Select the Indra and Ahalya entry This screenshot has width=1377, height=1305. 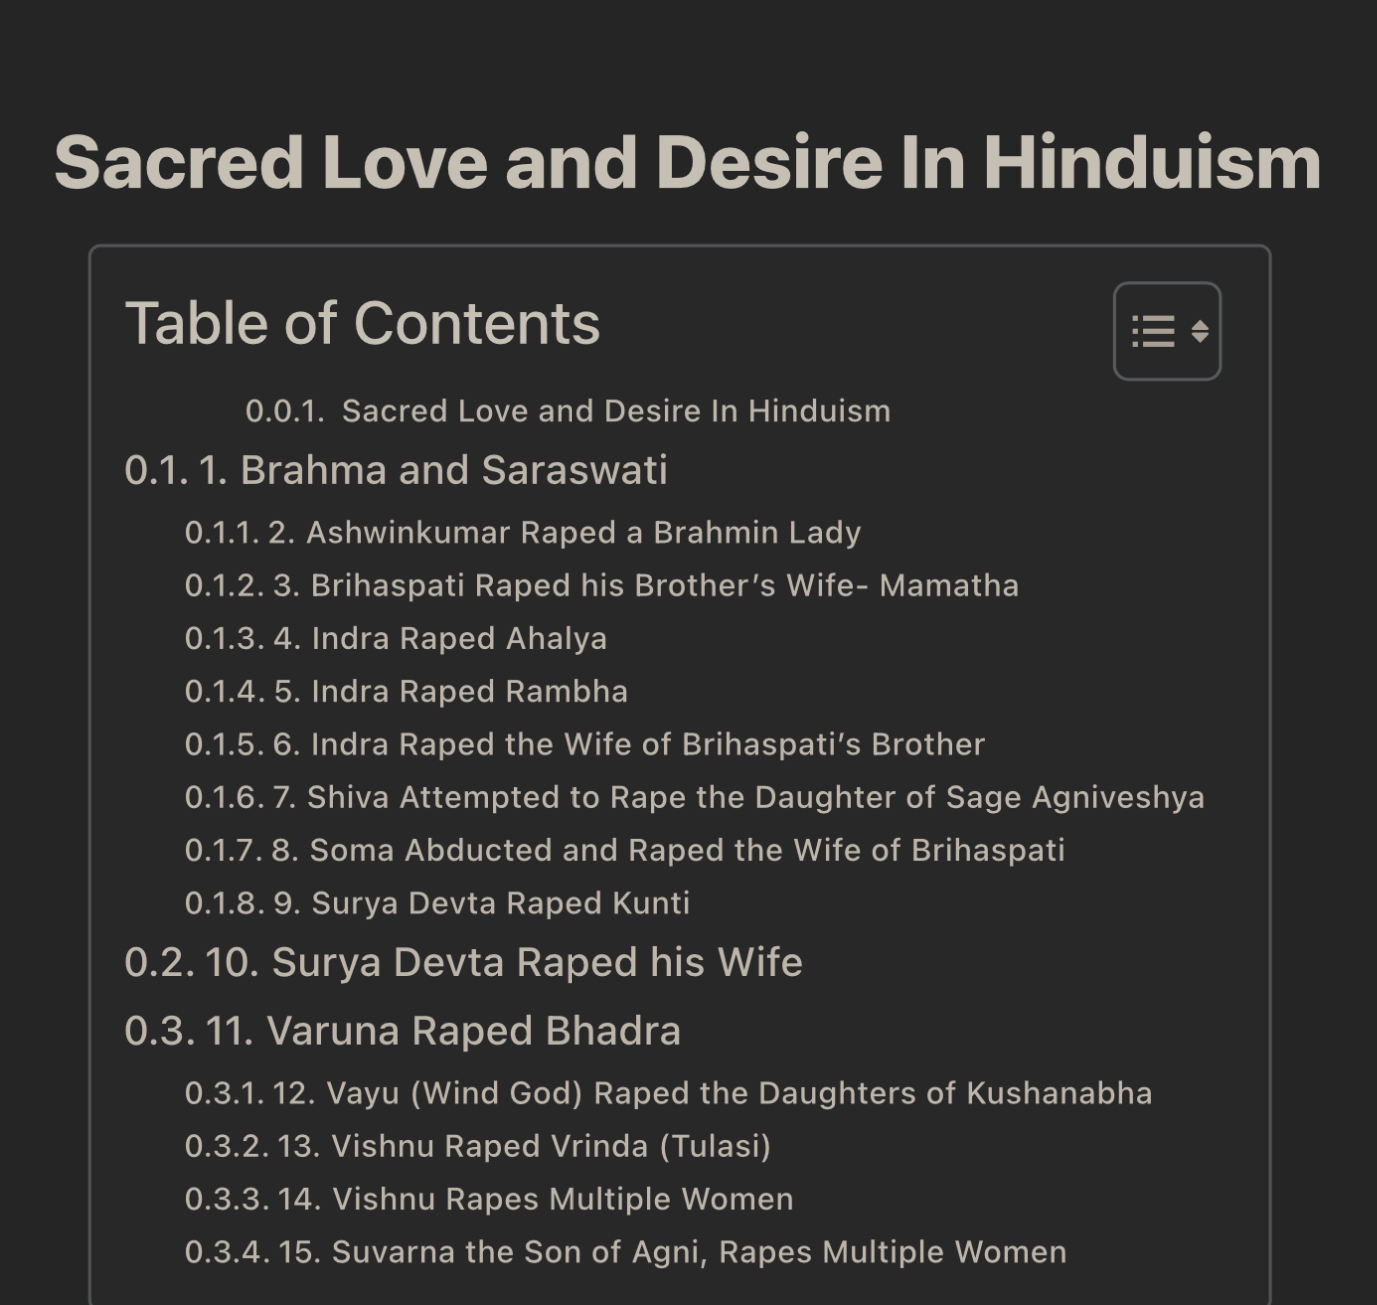[395, 638]
